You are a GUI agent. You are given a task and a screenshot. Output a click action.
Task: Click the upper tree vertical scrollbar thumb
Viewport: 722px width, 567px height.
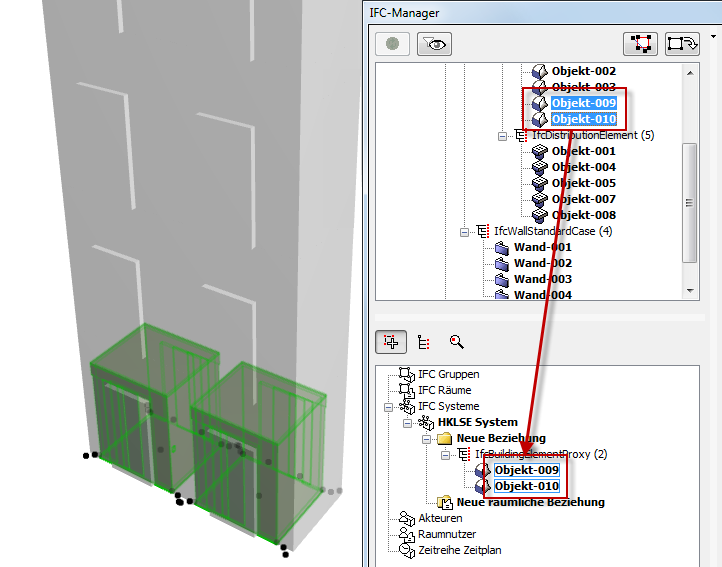(x=689, y=203)
